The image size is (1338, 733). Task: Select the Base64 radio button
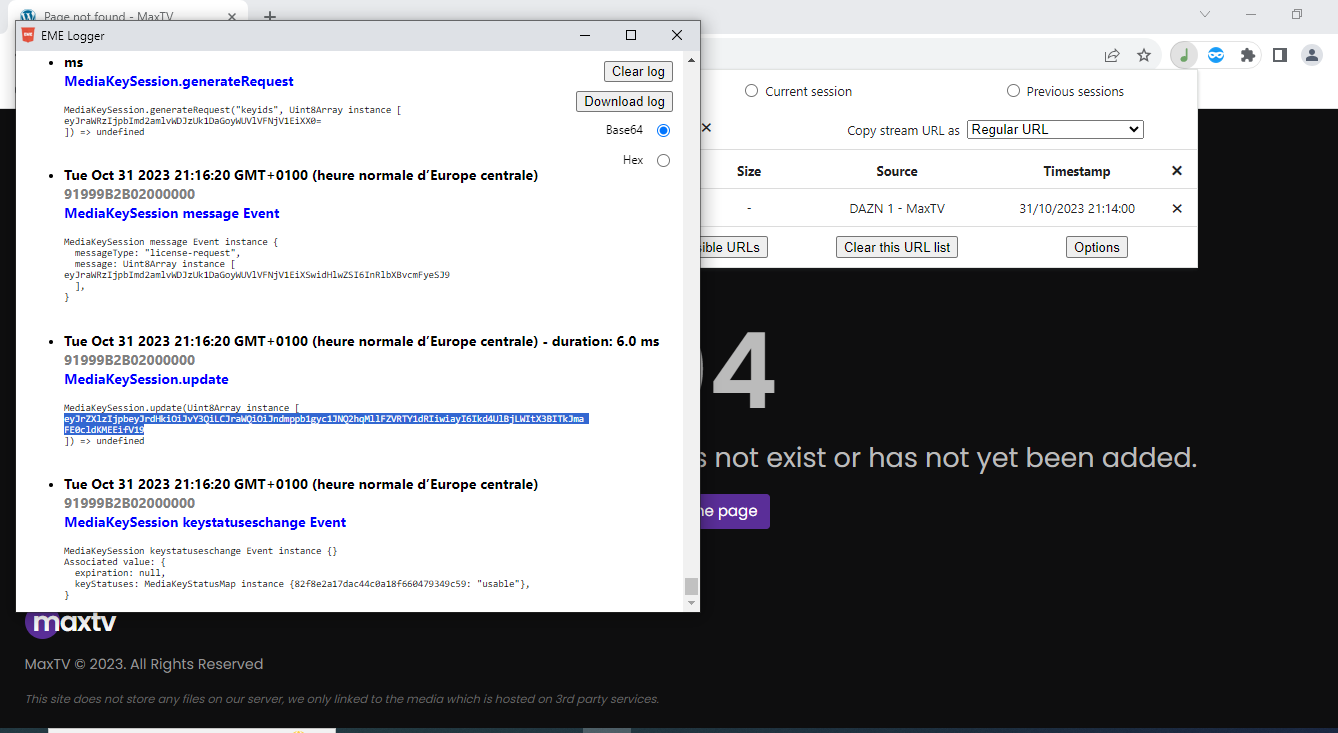663,130
